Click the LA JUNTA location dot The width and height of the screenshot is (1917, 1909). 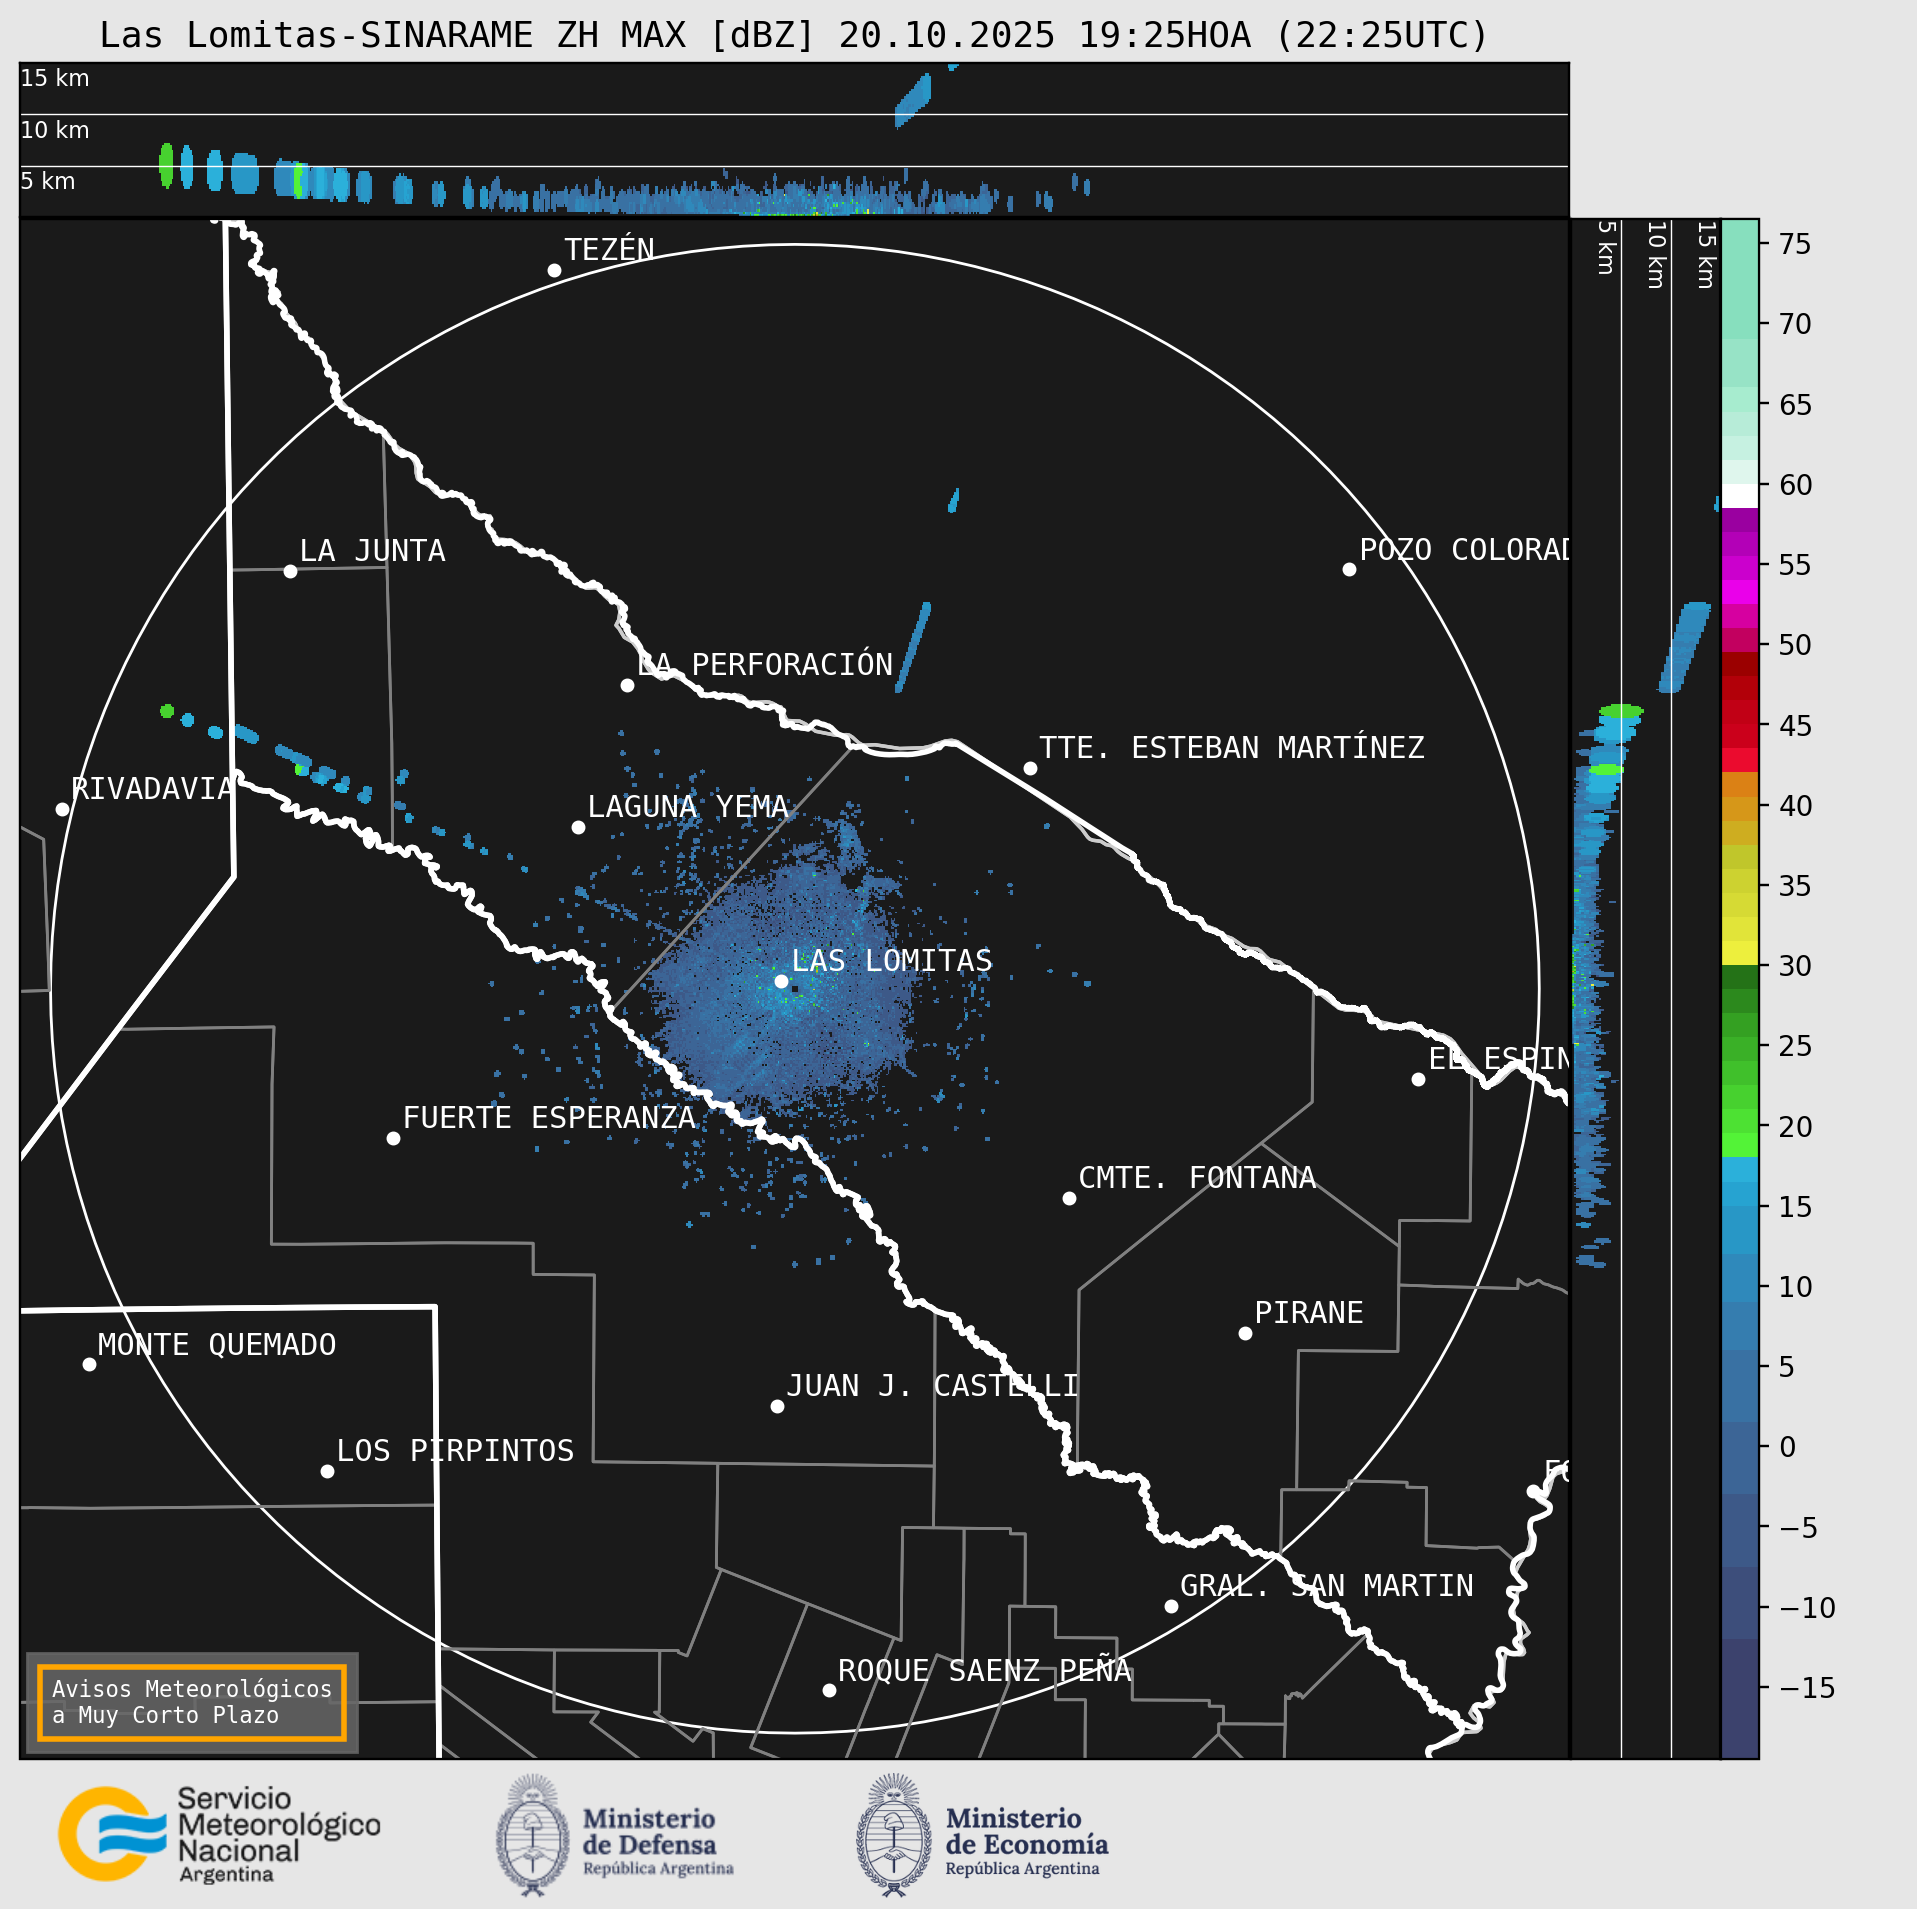tap(290, 571)
